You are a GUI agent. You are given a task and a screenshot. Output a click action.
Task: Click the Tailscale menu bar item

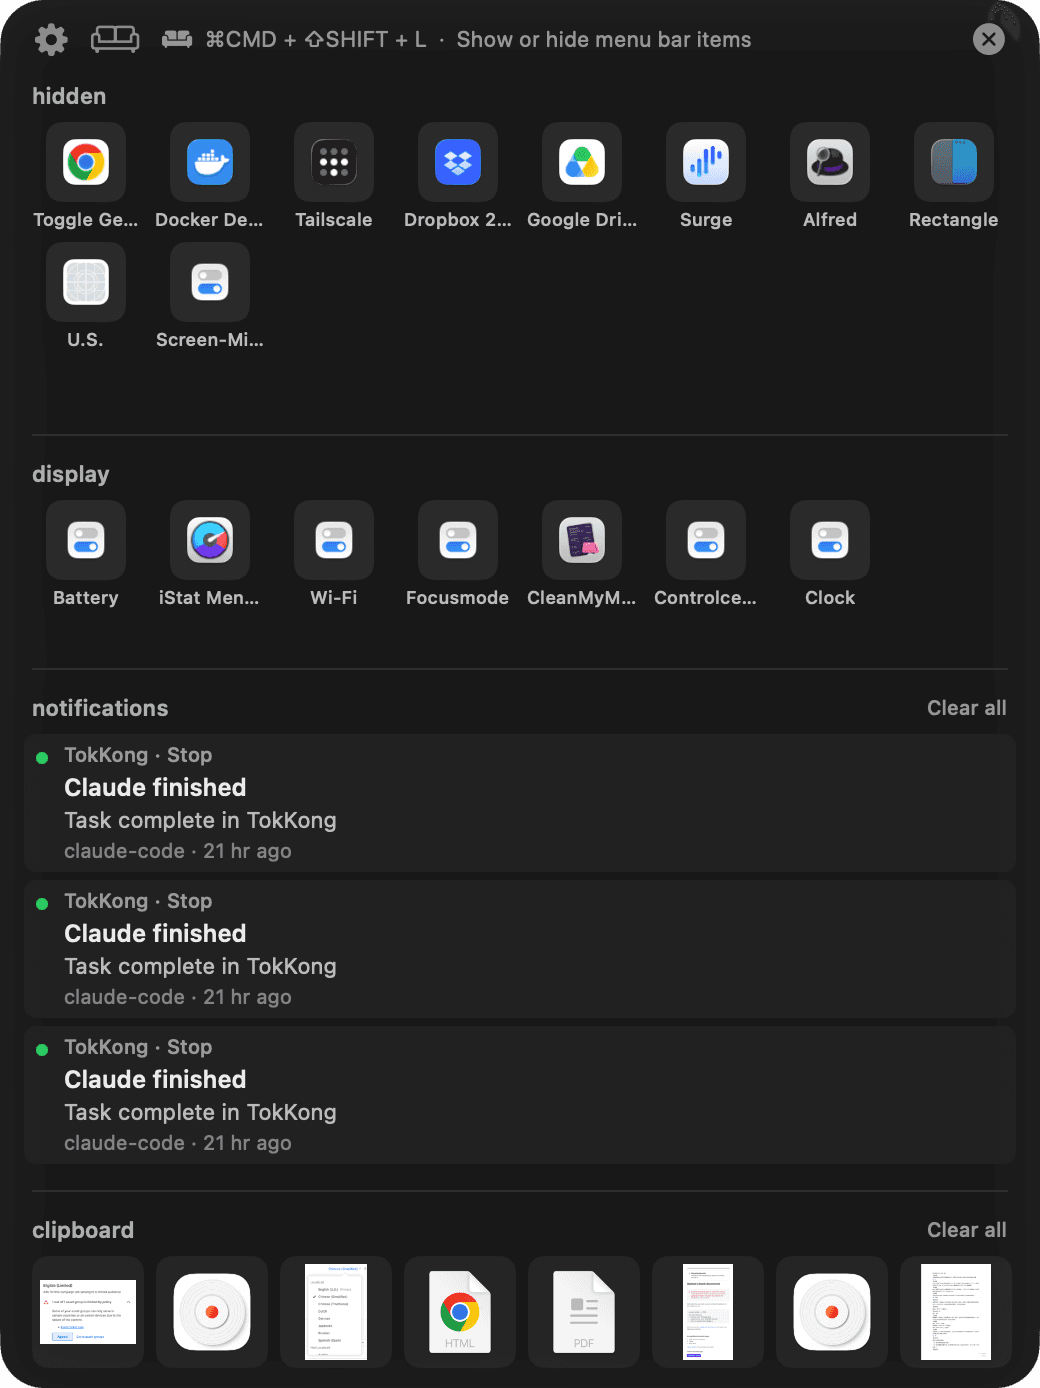(334, 162)
